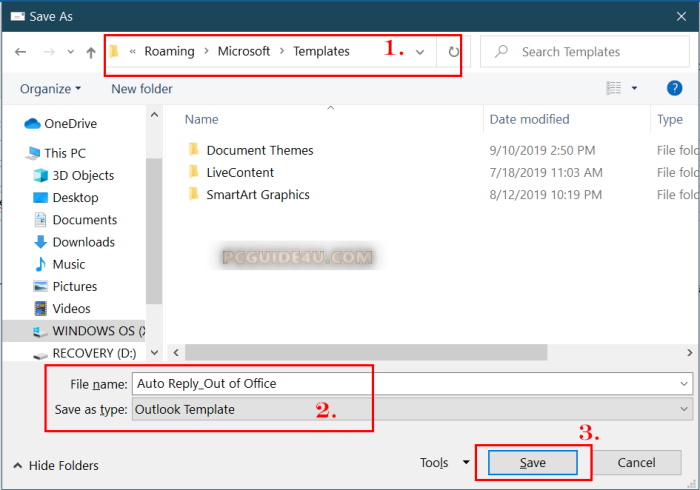This screenshot has width=700, height=490.
Task: Select OneDrive in the navigation pane
Action: coord(71,123)
